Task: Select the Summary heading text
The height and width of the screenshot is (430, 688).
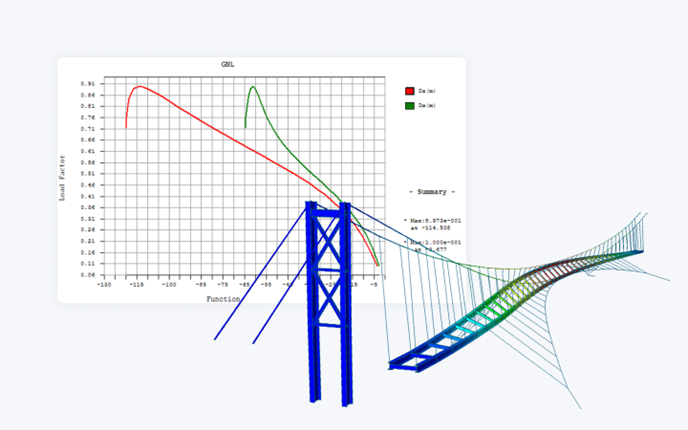Action: (x=432, y=191)
